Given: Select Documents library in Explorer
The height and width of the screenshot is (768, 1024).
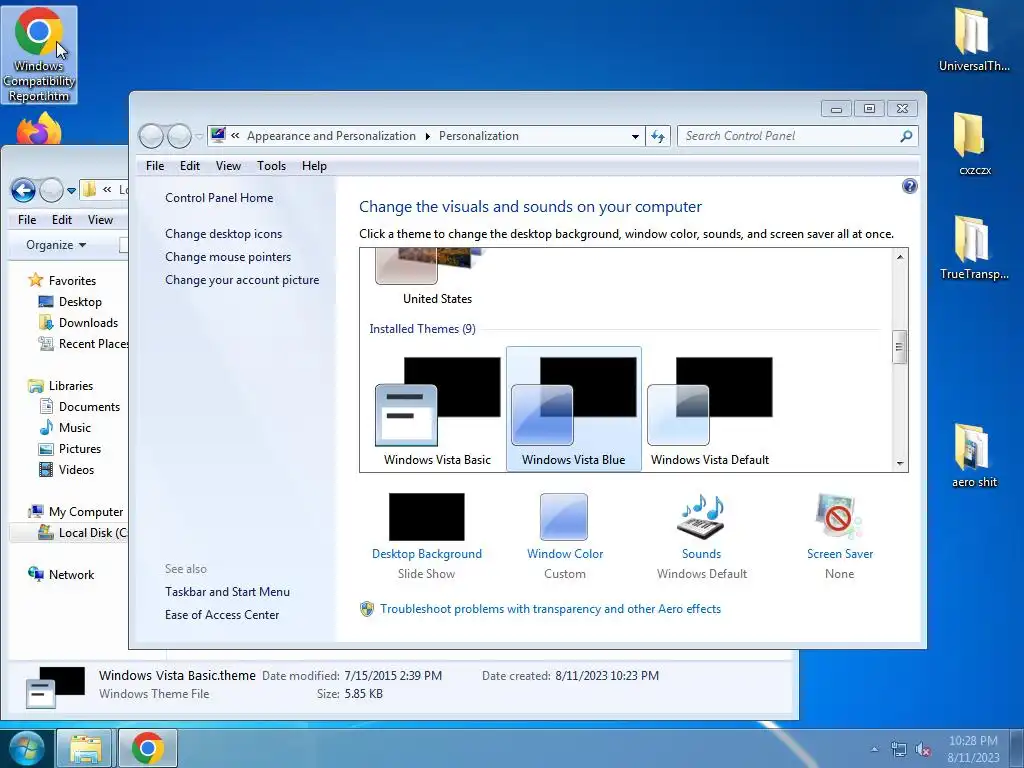Looking at the screenshot, I should click(80, 407).
